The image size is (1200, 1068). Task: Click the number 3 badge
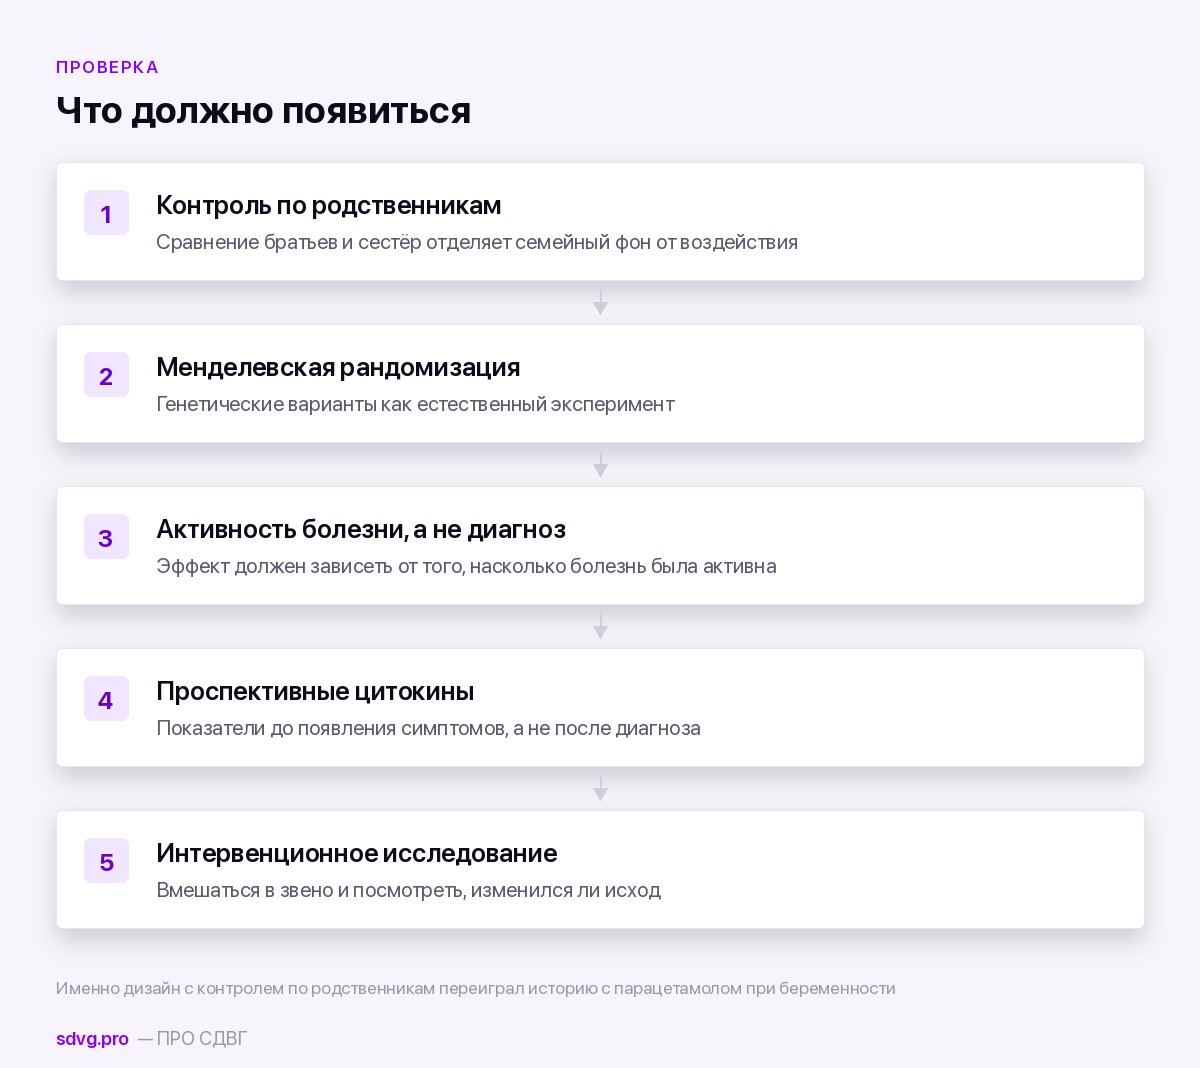106,537
